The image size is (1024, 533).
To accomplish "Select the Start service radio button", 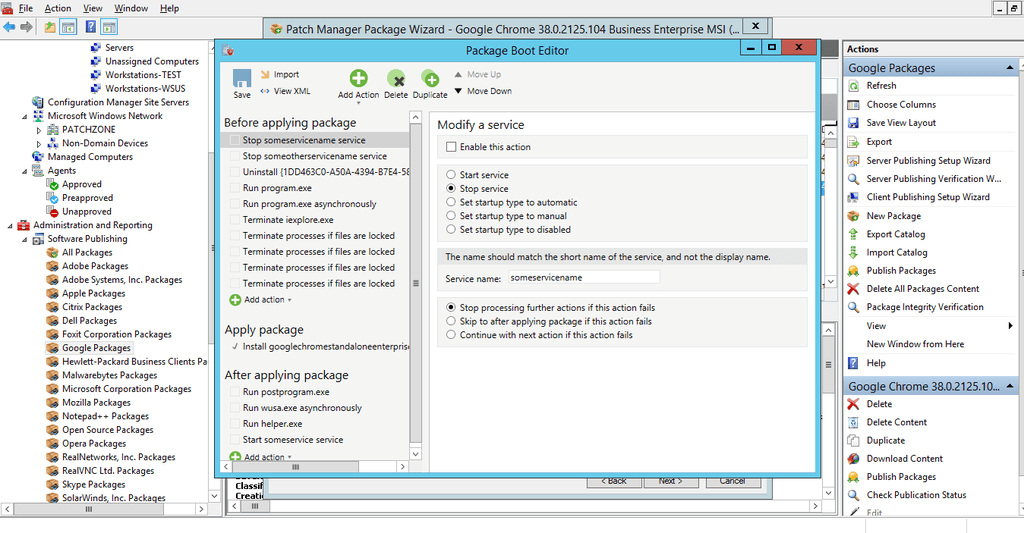I will coord(451,175).
